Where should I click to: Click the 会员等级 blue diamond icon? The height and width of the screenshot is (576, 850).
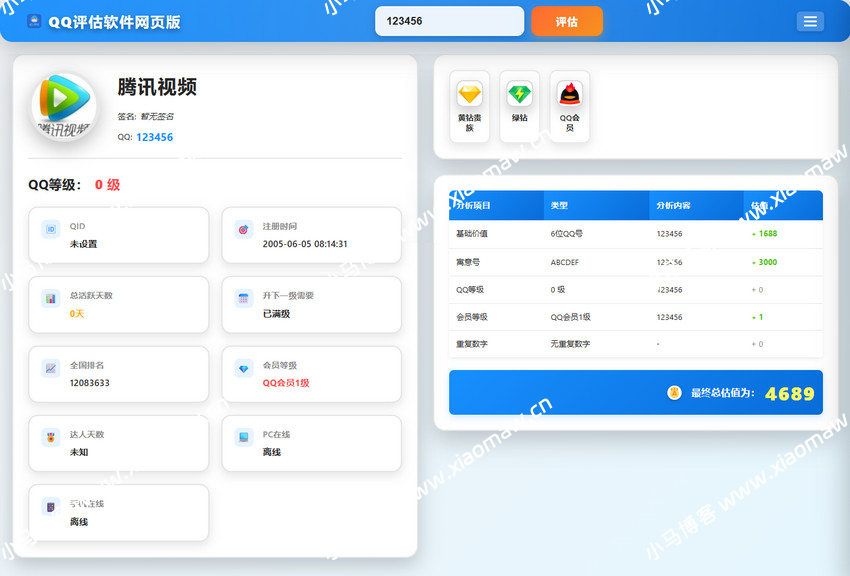244,367
